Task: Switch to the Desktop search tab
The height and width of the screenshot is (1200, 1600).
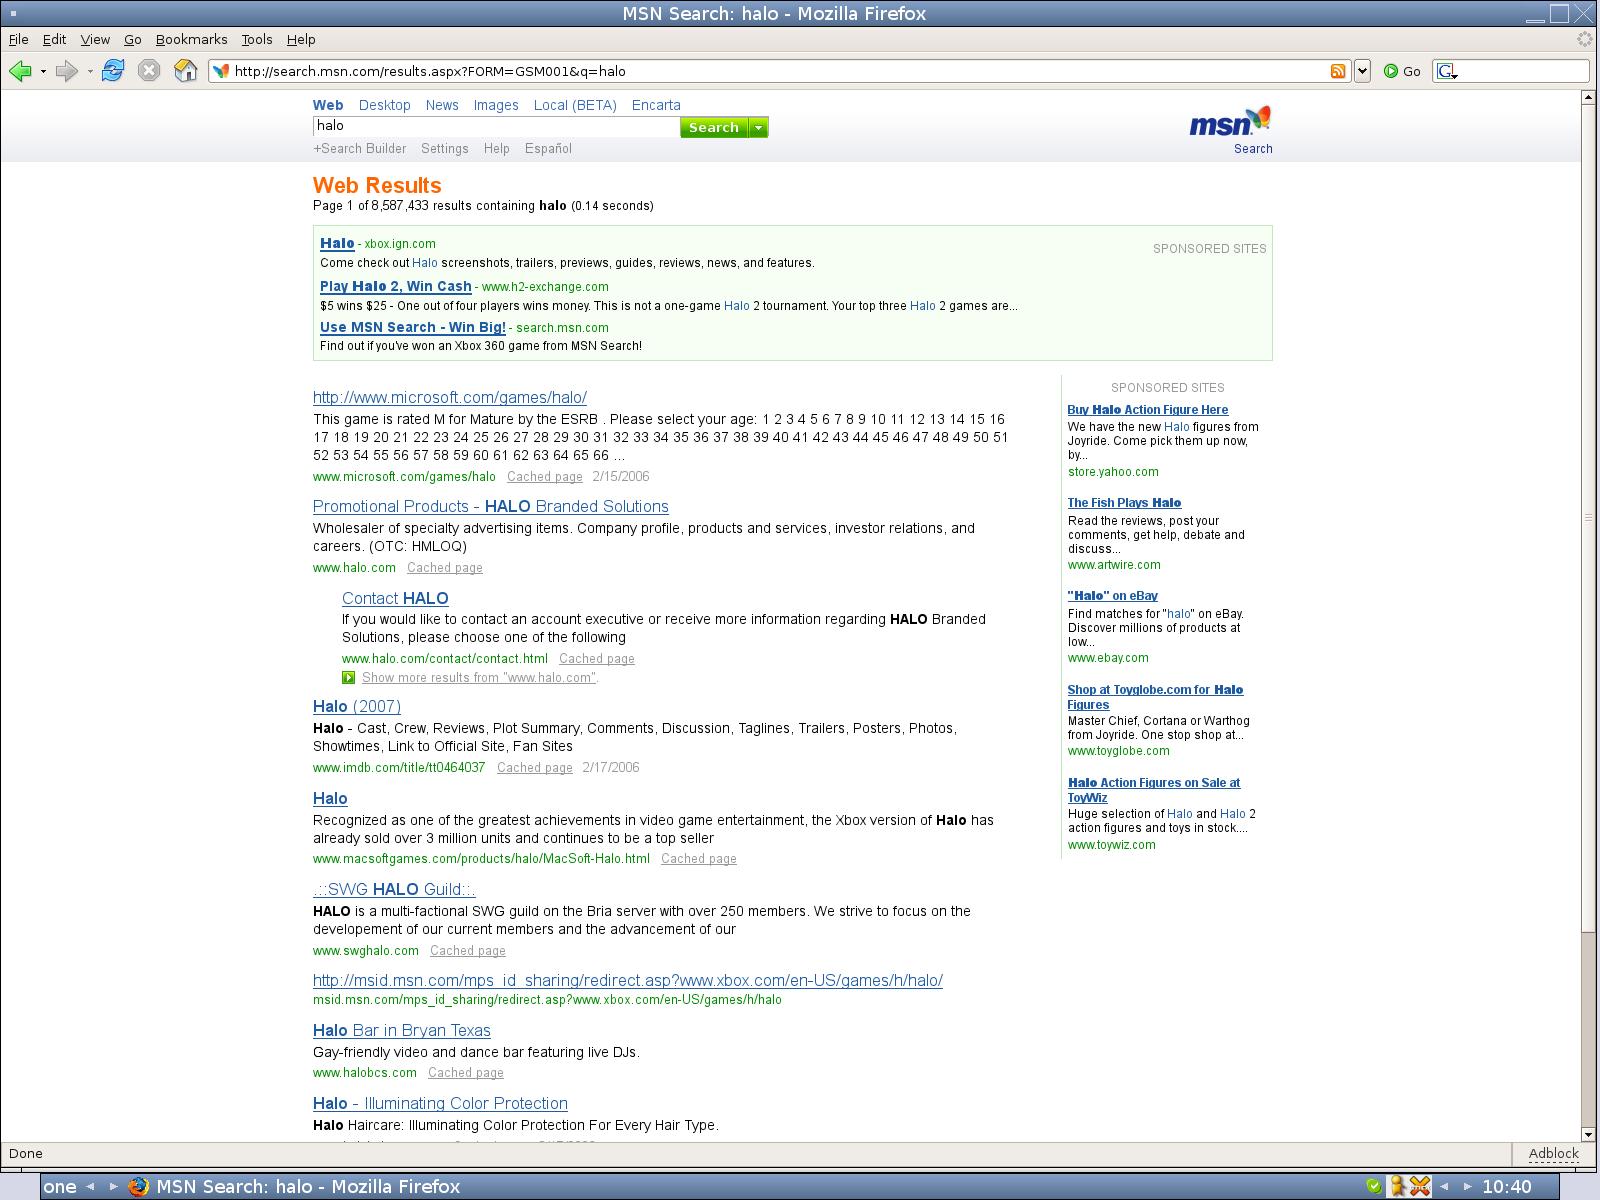Action: point(384,105)
